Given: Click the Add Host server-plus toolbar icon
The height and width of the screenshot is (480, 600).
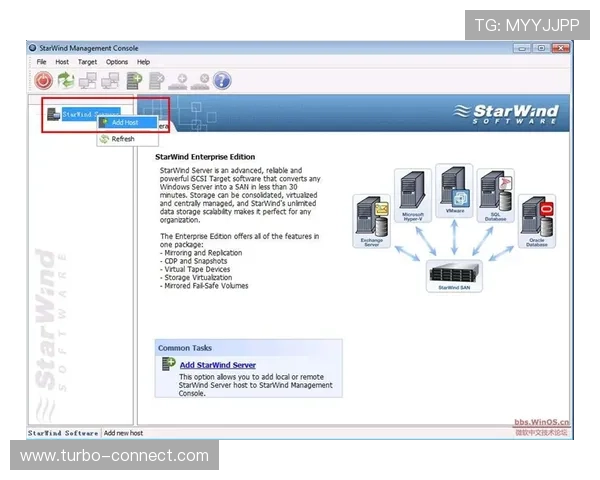Looking at the screenshot, I should point(134,80).
